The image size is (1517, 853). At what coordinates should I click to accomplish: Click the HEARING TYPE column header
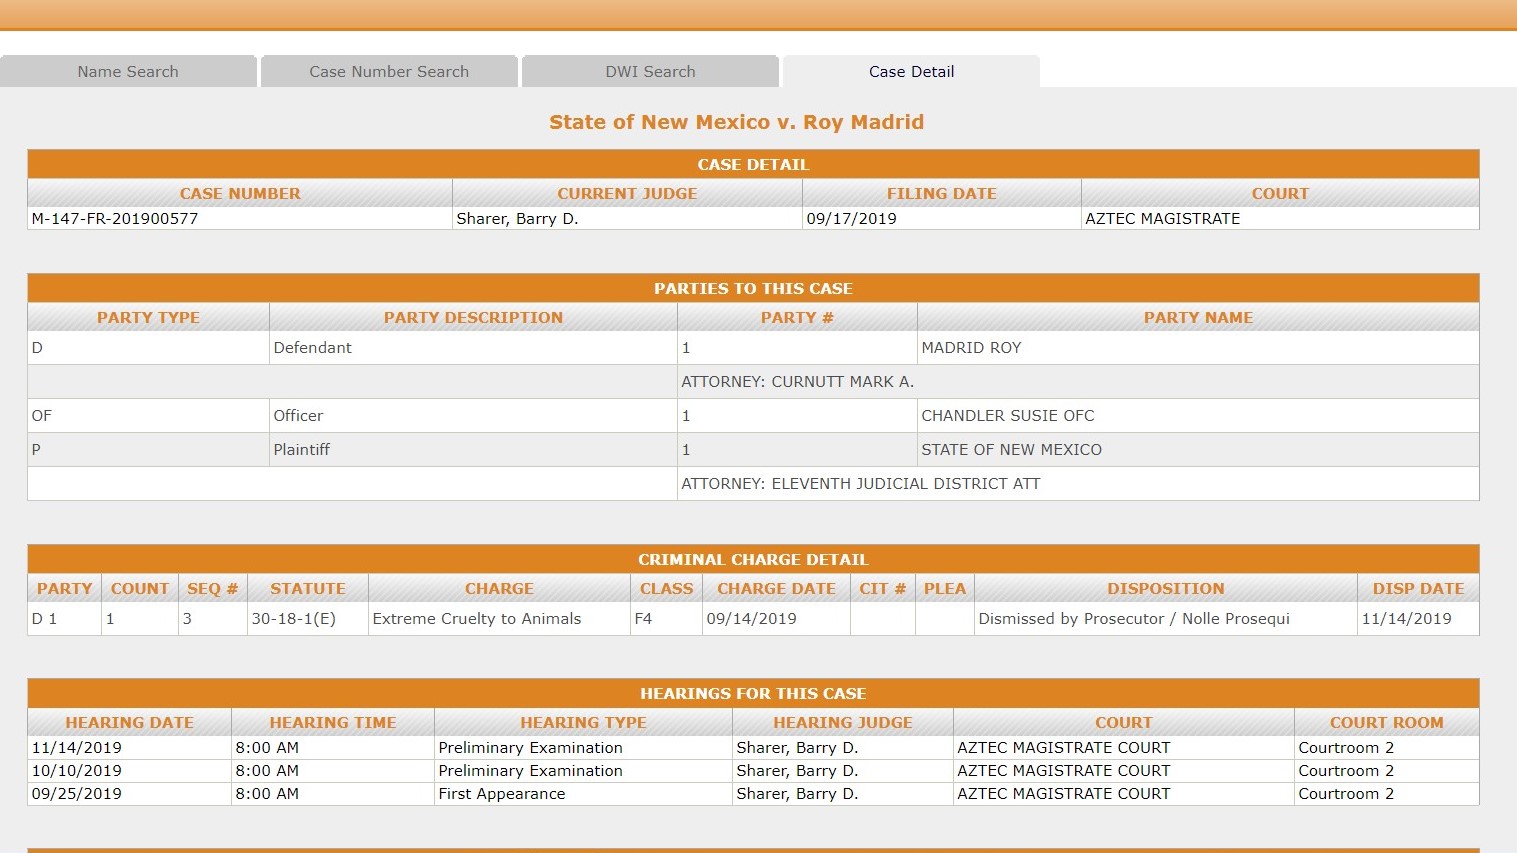click(583, 723)
